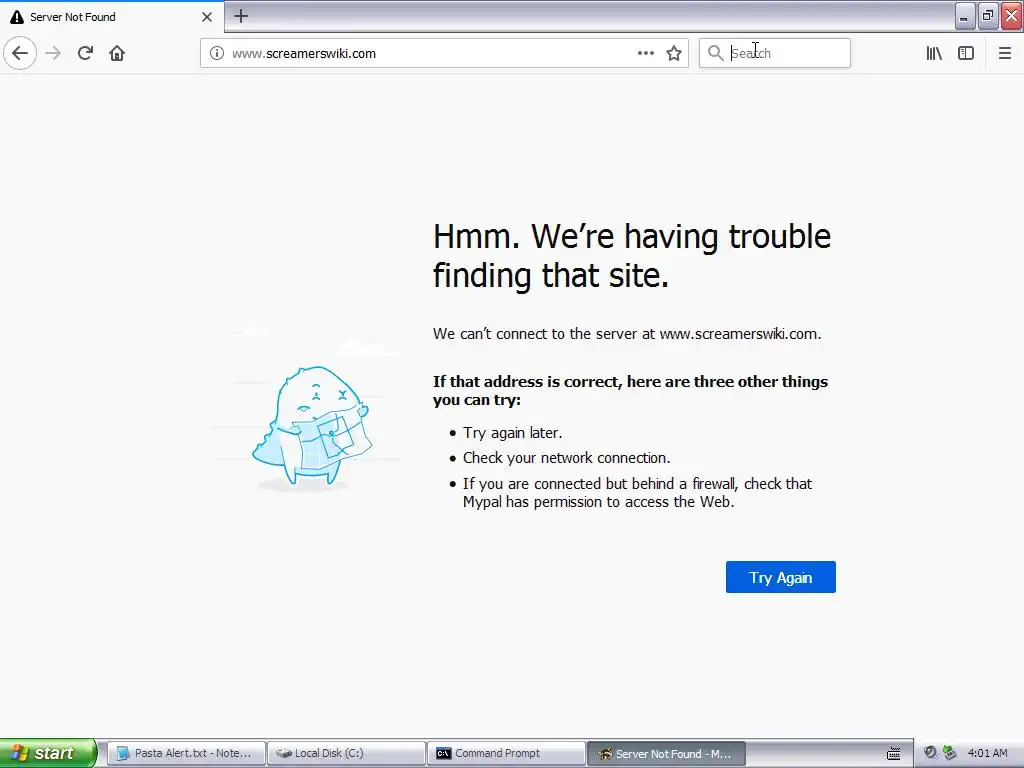Open the Windows start menu

[48, 753]
